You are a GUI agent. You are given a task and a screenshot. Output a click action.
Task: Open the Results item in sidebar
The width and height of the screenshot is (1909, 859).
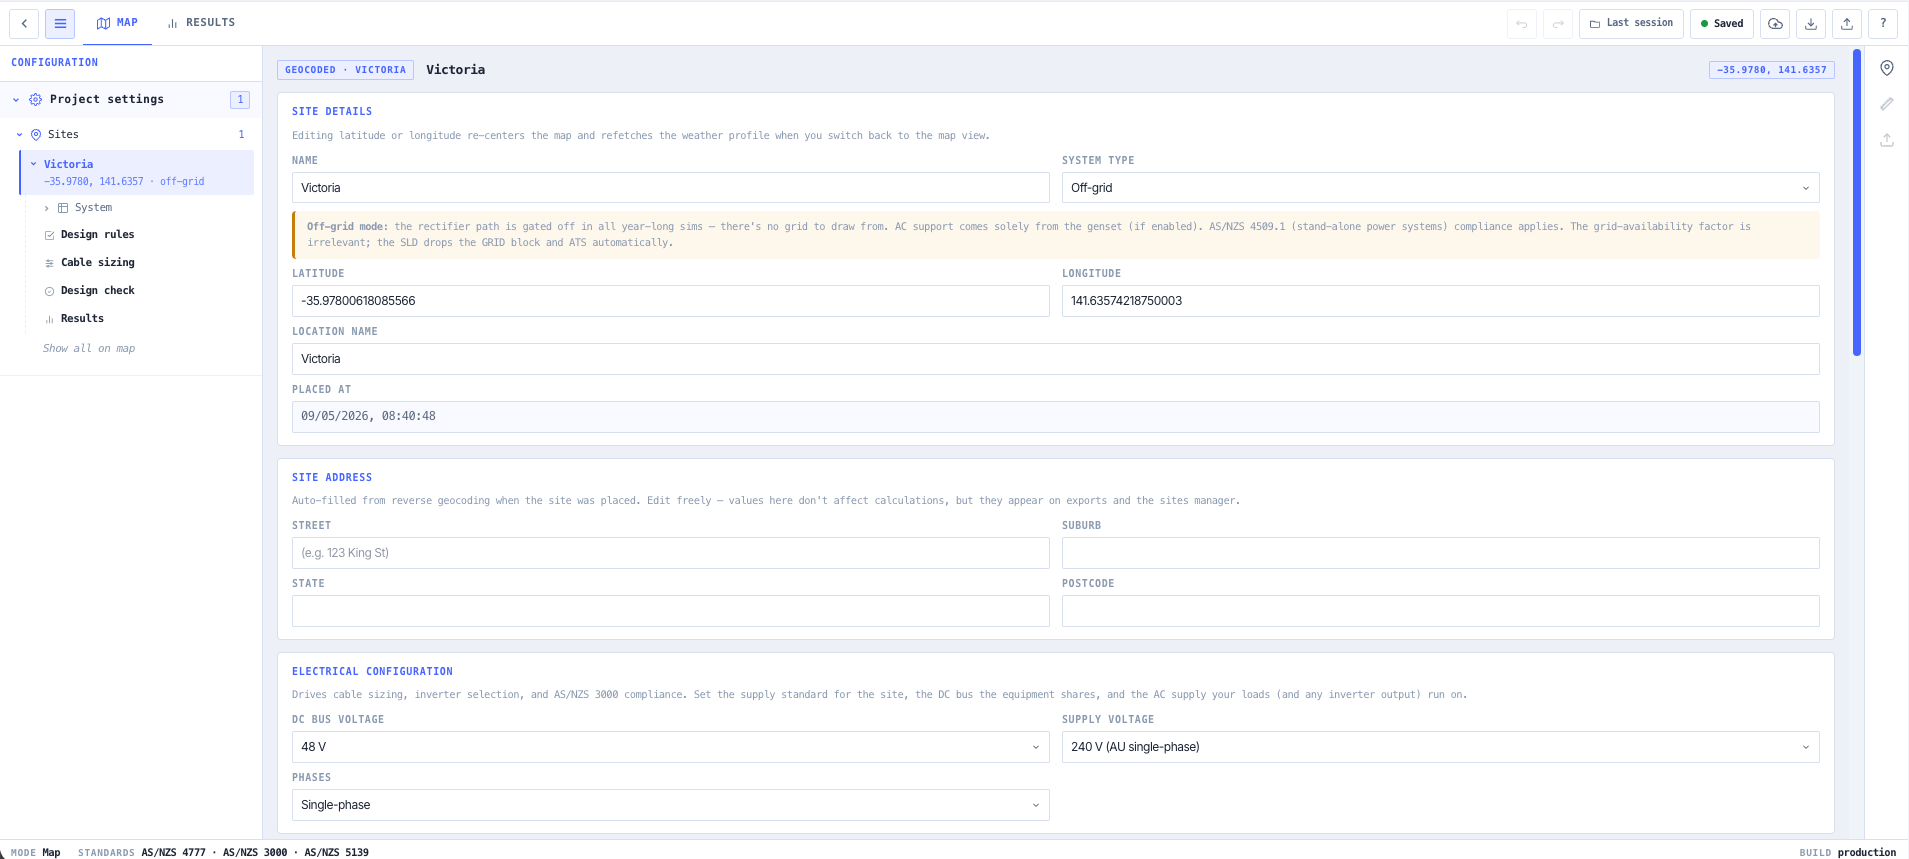point(82,319)
